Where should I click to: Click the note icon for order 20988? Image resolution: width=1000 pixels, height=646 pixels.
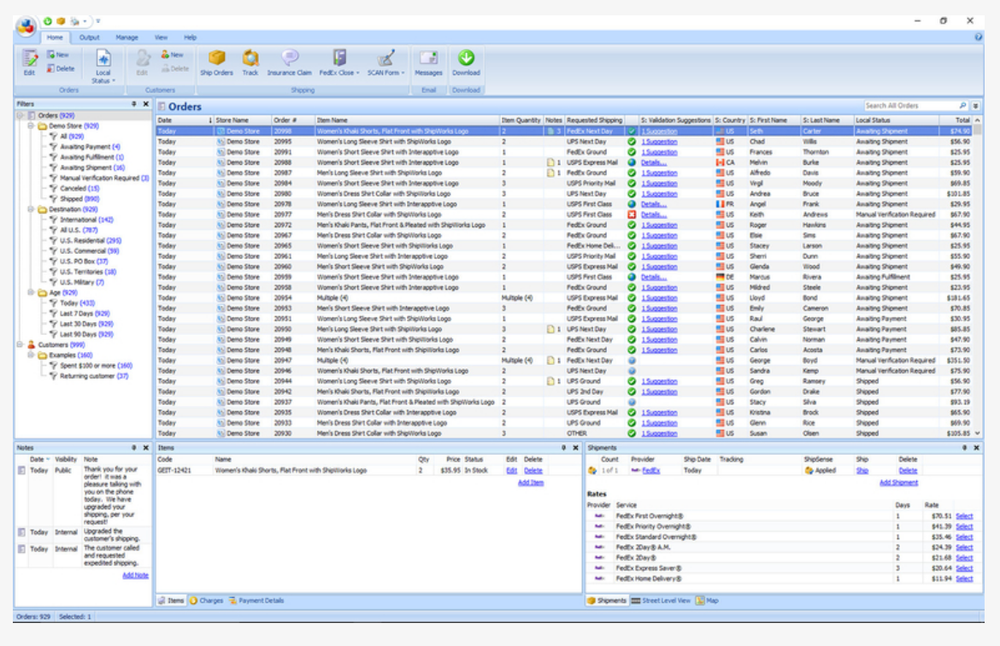[x=550, y=163]
